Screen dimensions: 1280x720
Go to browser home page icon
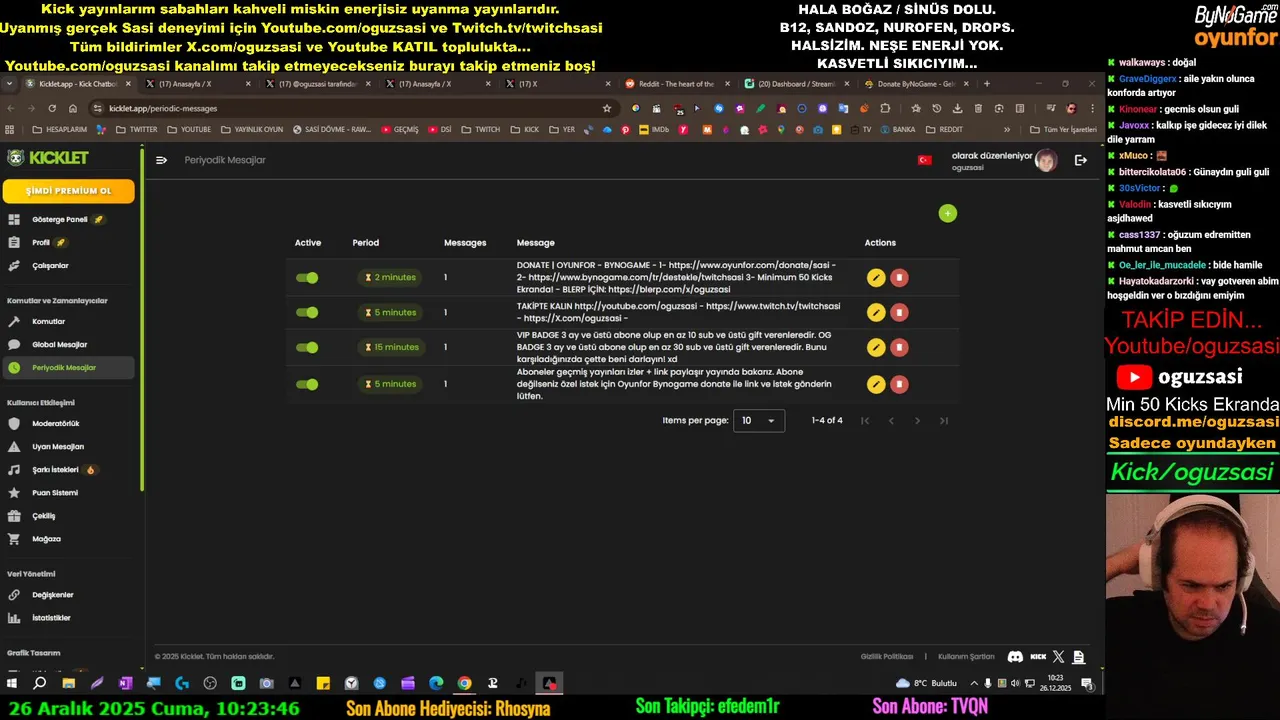[x=73, y=108]
